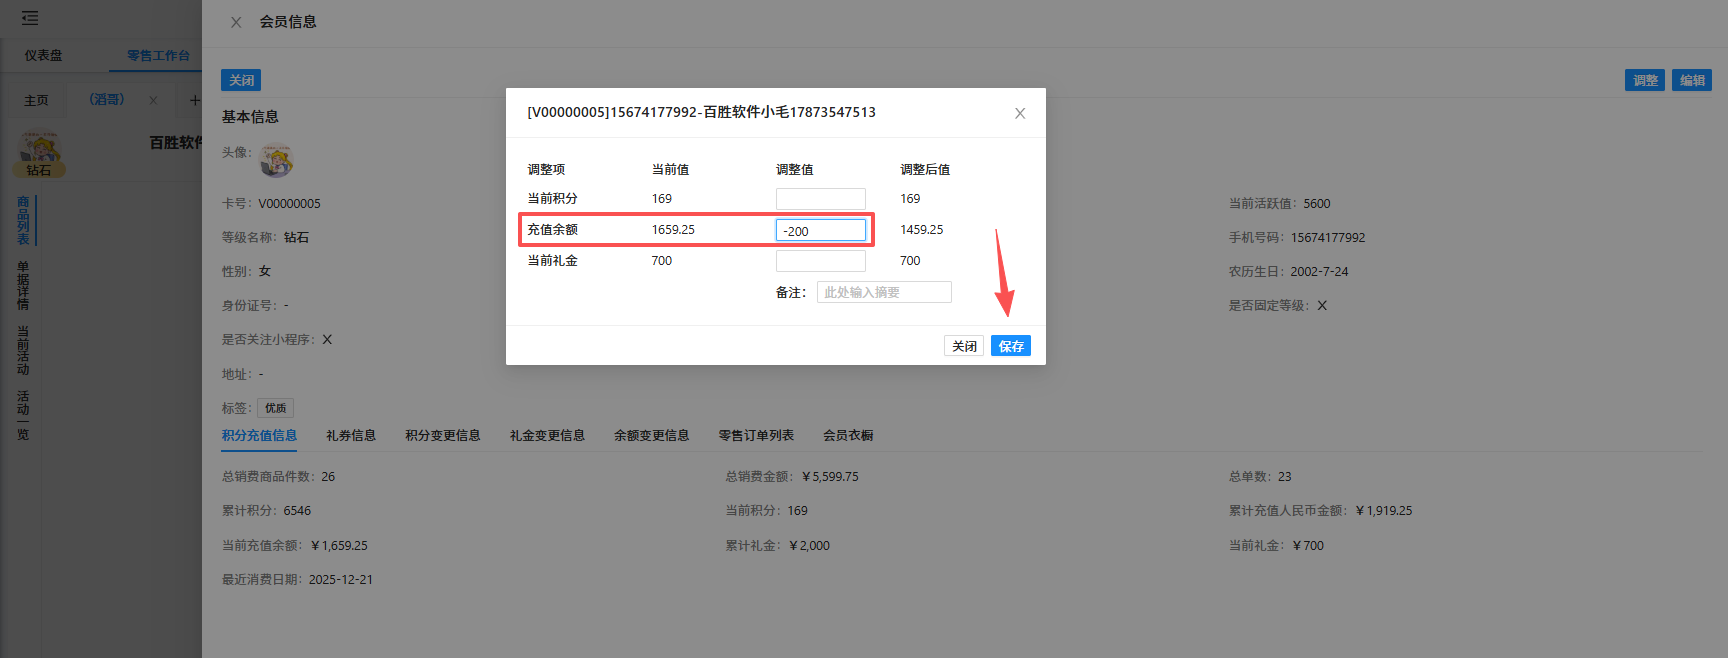Image resolution: width=1728 pixels, height=658 pixels.
Task: Close the 会员信息 panel with the X icon
Action: point(236,22)
